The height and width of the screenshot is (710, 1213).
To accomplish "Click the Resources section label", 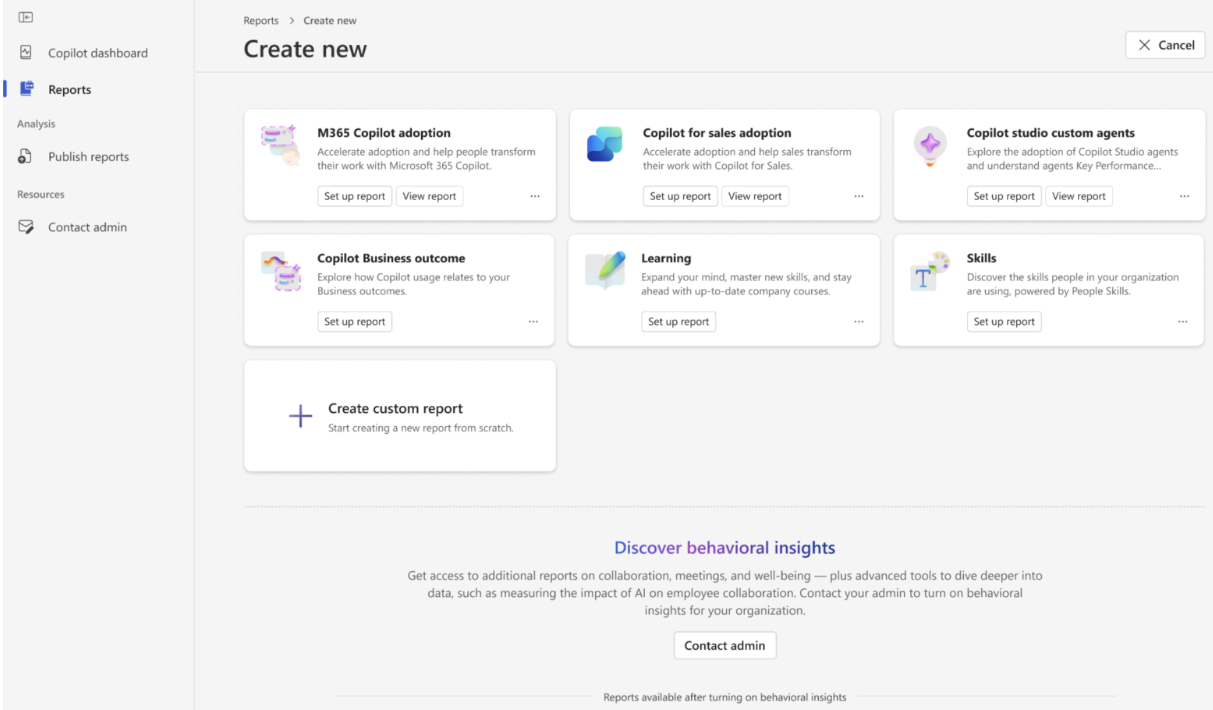I will (x=40, y=195).
